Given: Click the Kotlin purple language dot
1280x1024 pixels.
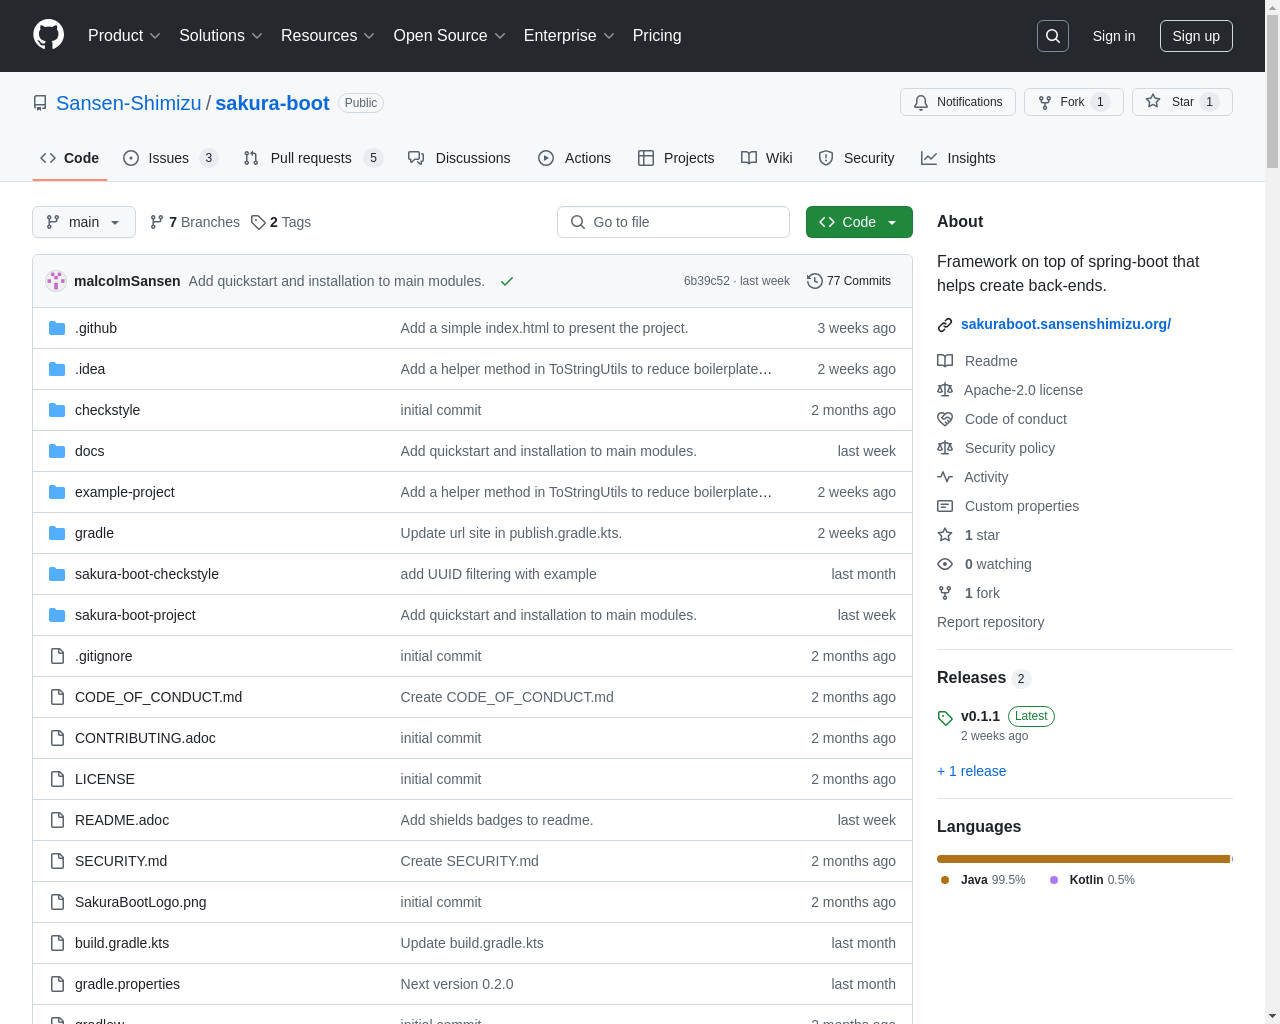Looking at the screenshot, I should coord(1054,880).
